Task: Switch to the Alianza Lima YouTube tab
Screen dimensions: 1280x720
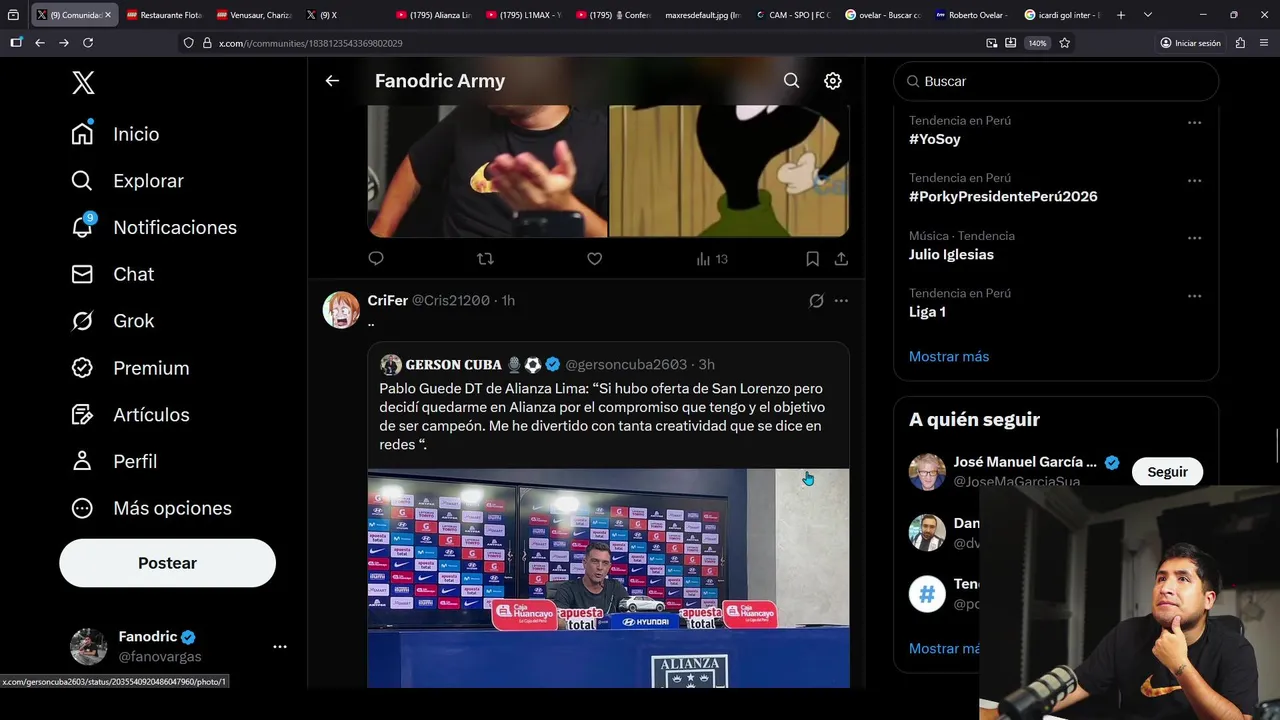Action: pos(433,15)
